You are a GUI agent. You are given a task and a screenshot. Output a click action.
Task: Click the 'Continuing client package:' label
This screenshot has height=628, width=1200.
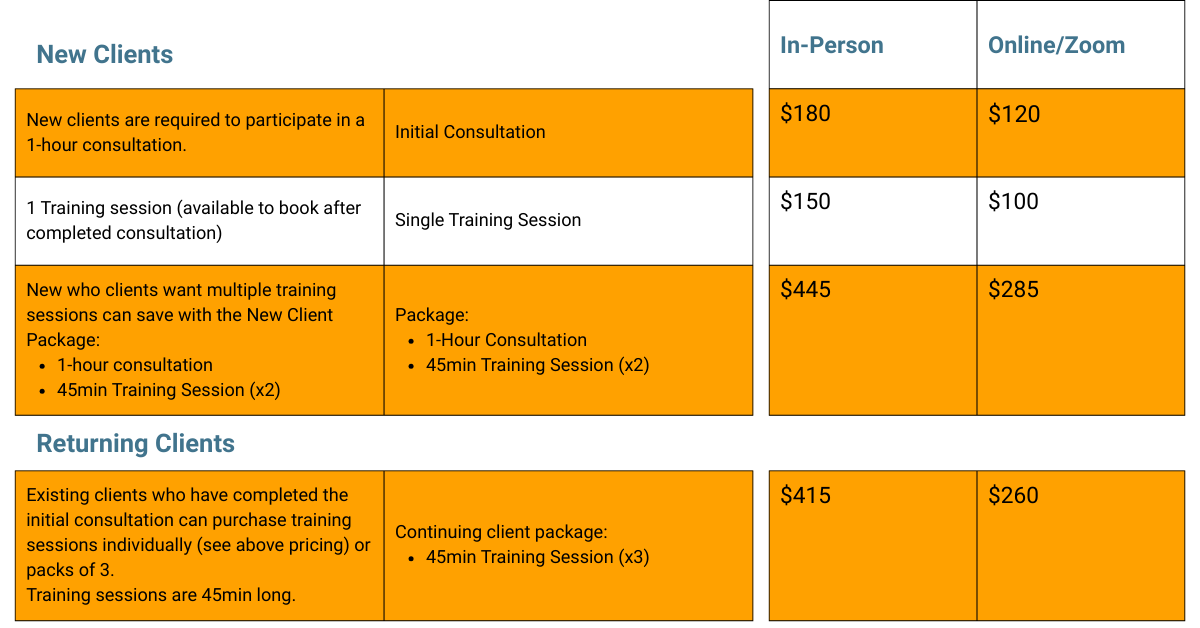[x=501, y=533]
